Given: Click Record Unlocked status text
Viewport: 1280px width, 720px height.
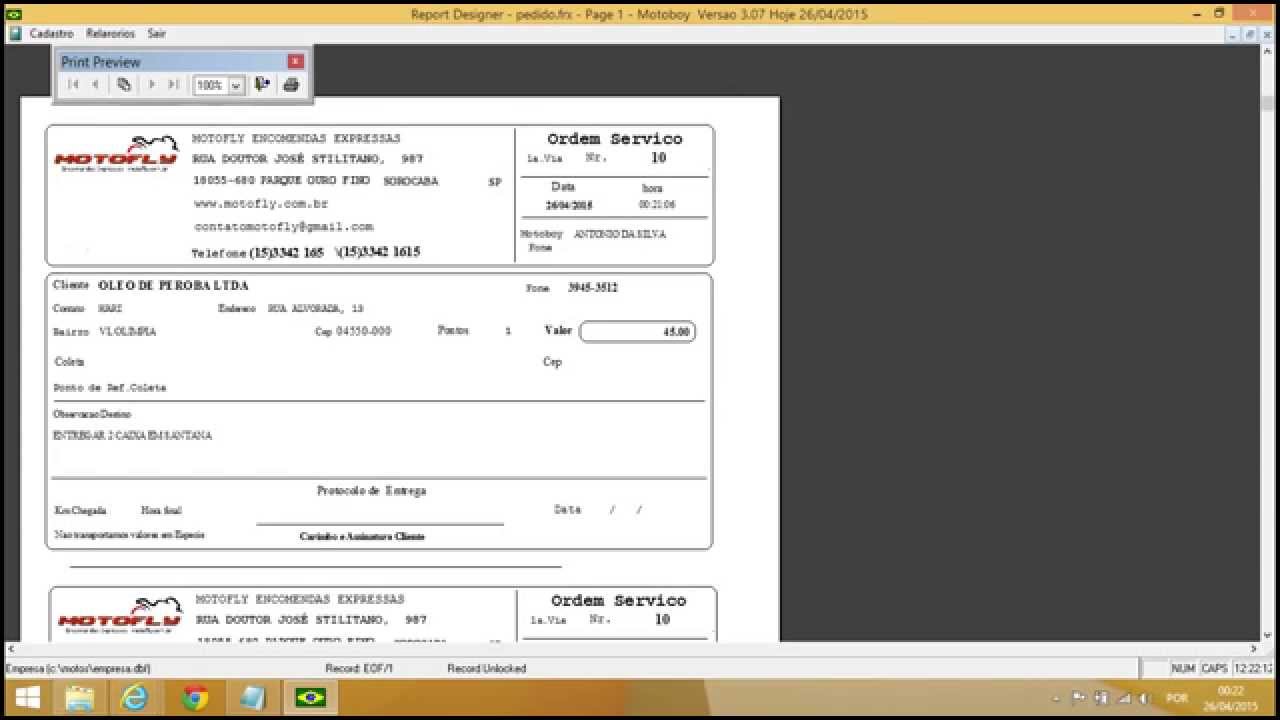Looking at the screenshot, I should (486, 668).
